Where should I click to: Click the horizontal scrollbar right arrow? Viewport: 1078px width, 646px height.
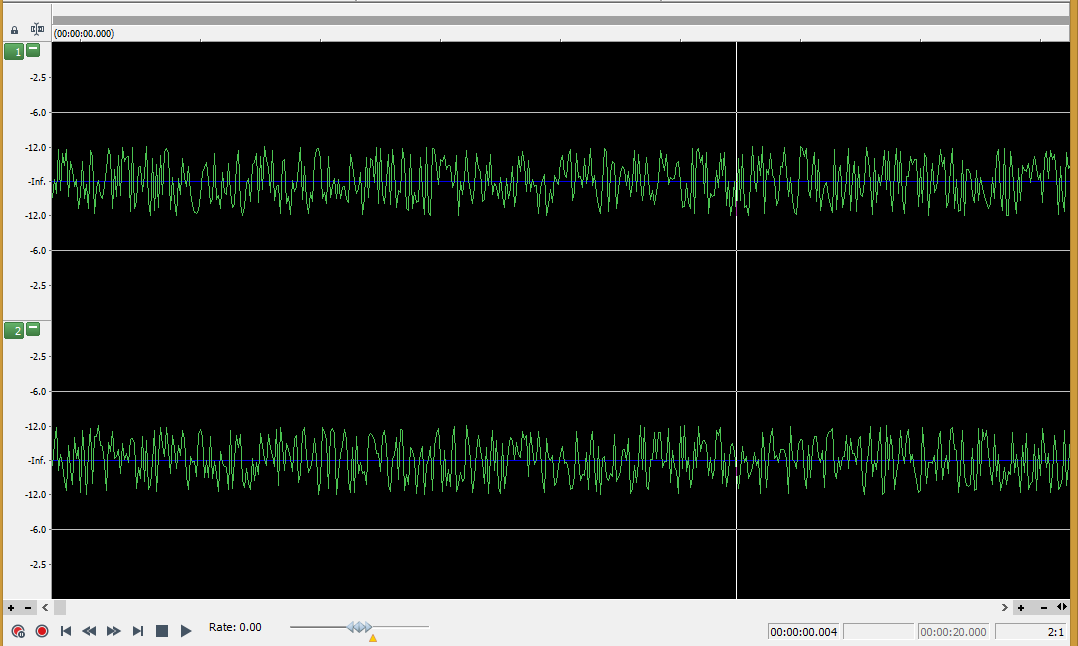[x=1005, y=608]
